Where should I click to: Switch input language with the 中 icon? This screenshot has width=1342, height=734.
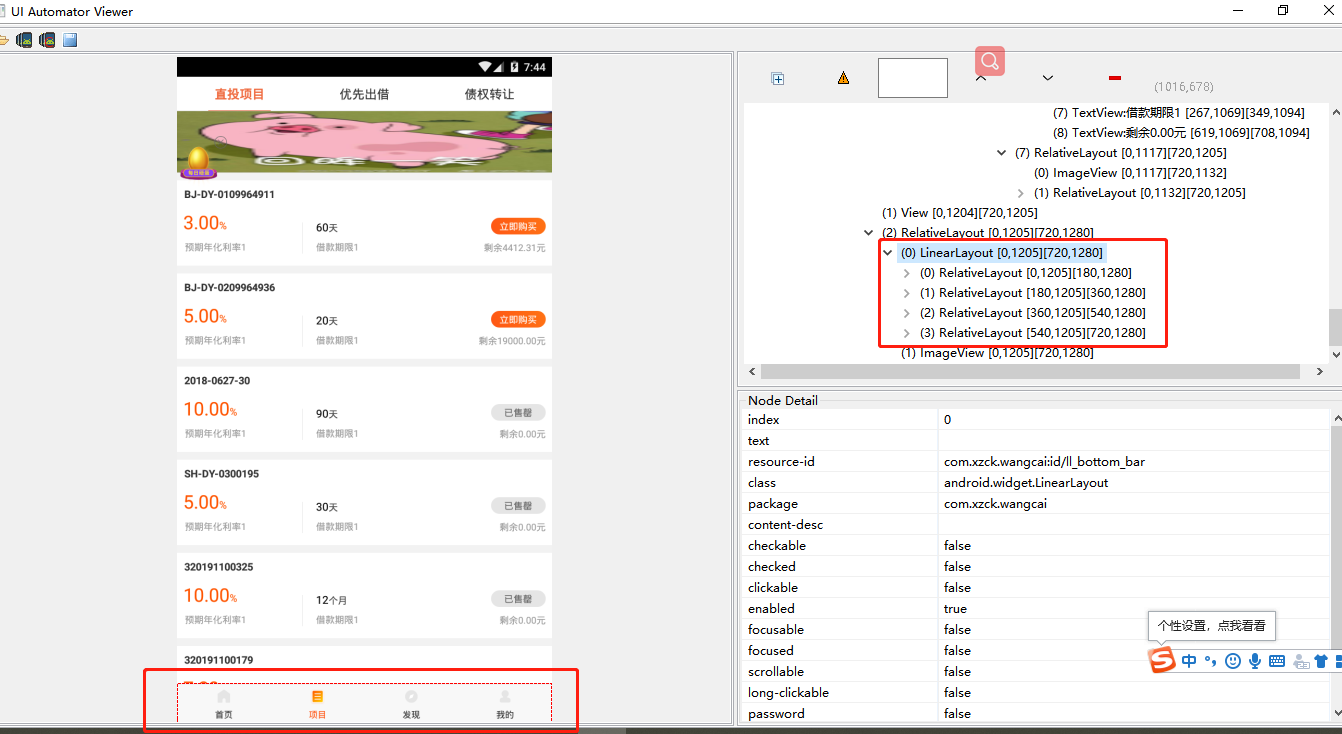pyautogui.click(x=1189, y=661)
